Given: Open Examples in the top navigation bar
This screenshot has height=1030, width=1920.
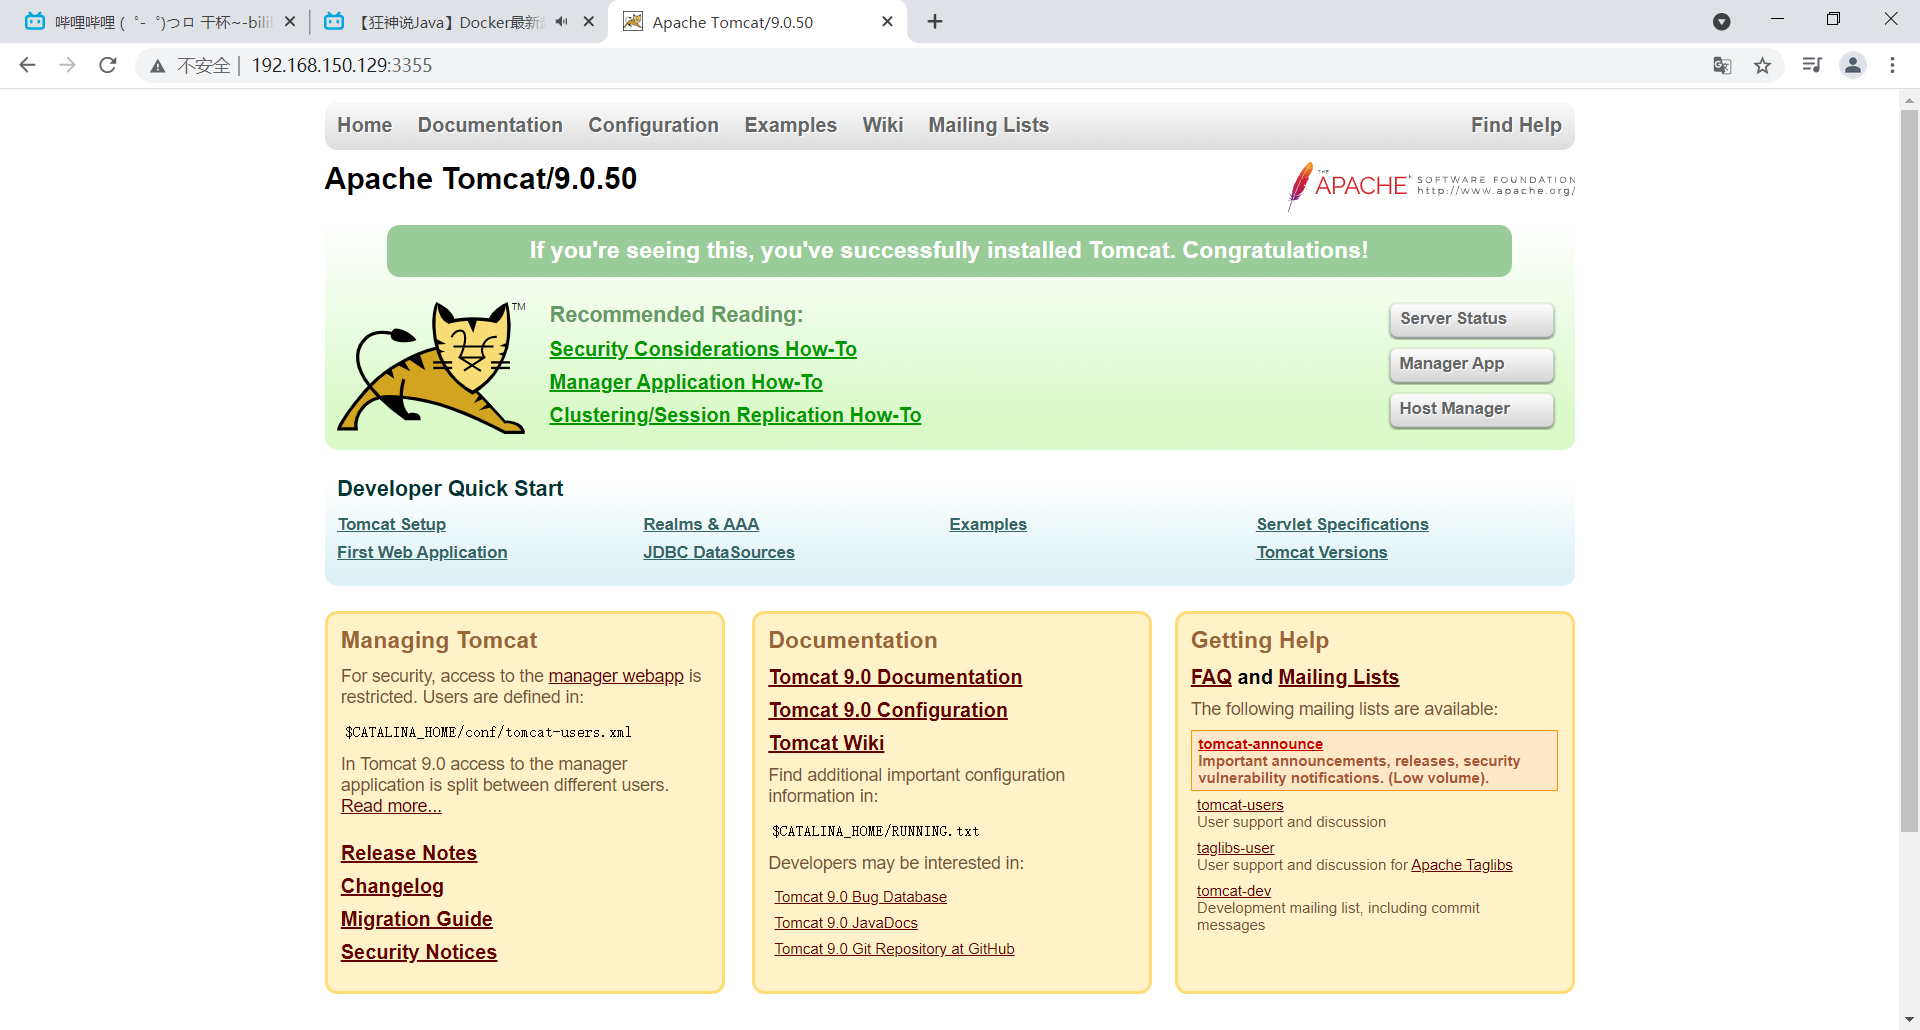Looking at the screenshot, I should click(x=790, y=125).
